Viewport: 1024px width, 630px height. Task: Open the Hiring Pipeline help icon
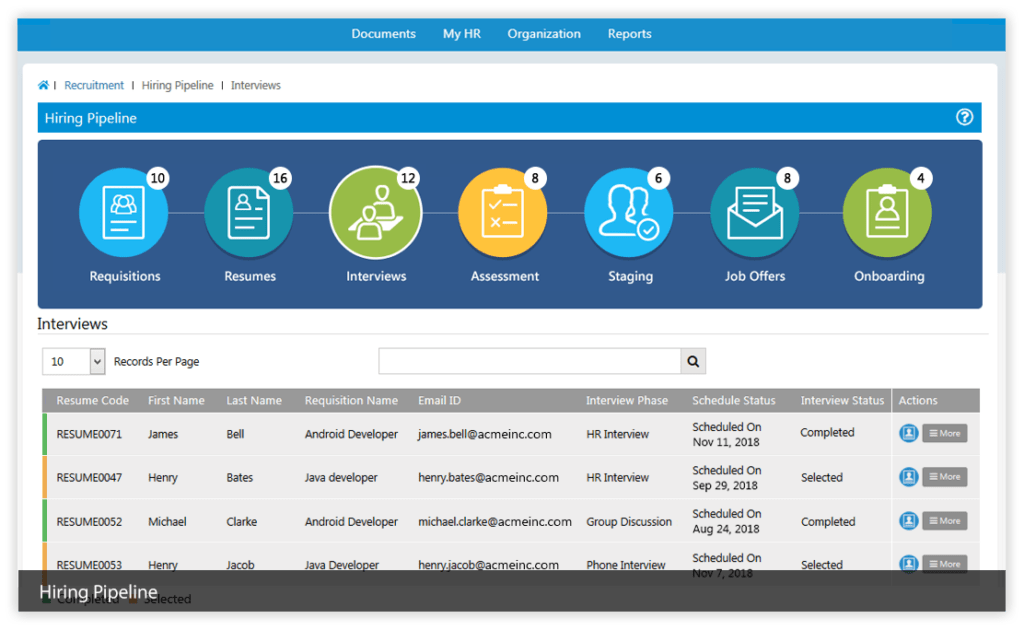[x=964, y=117]
